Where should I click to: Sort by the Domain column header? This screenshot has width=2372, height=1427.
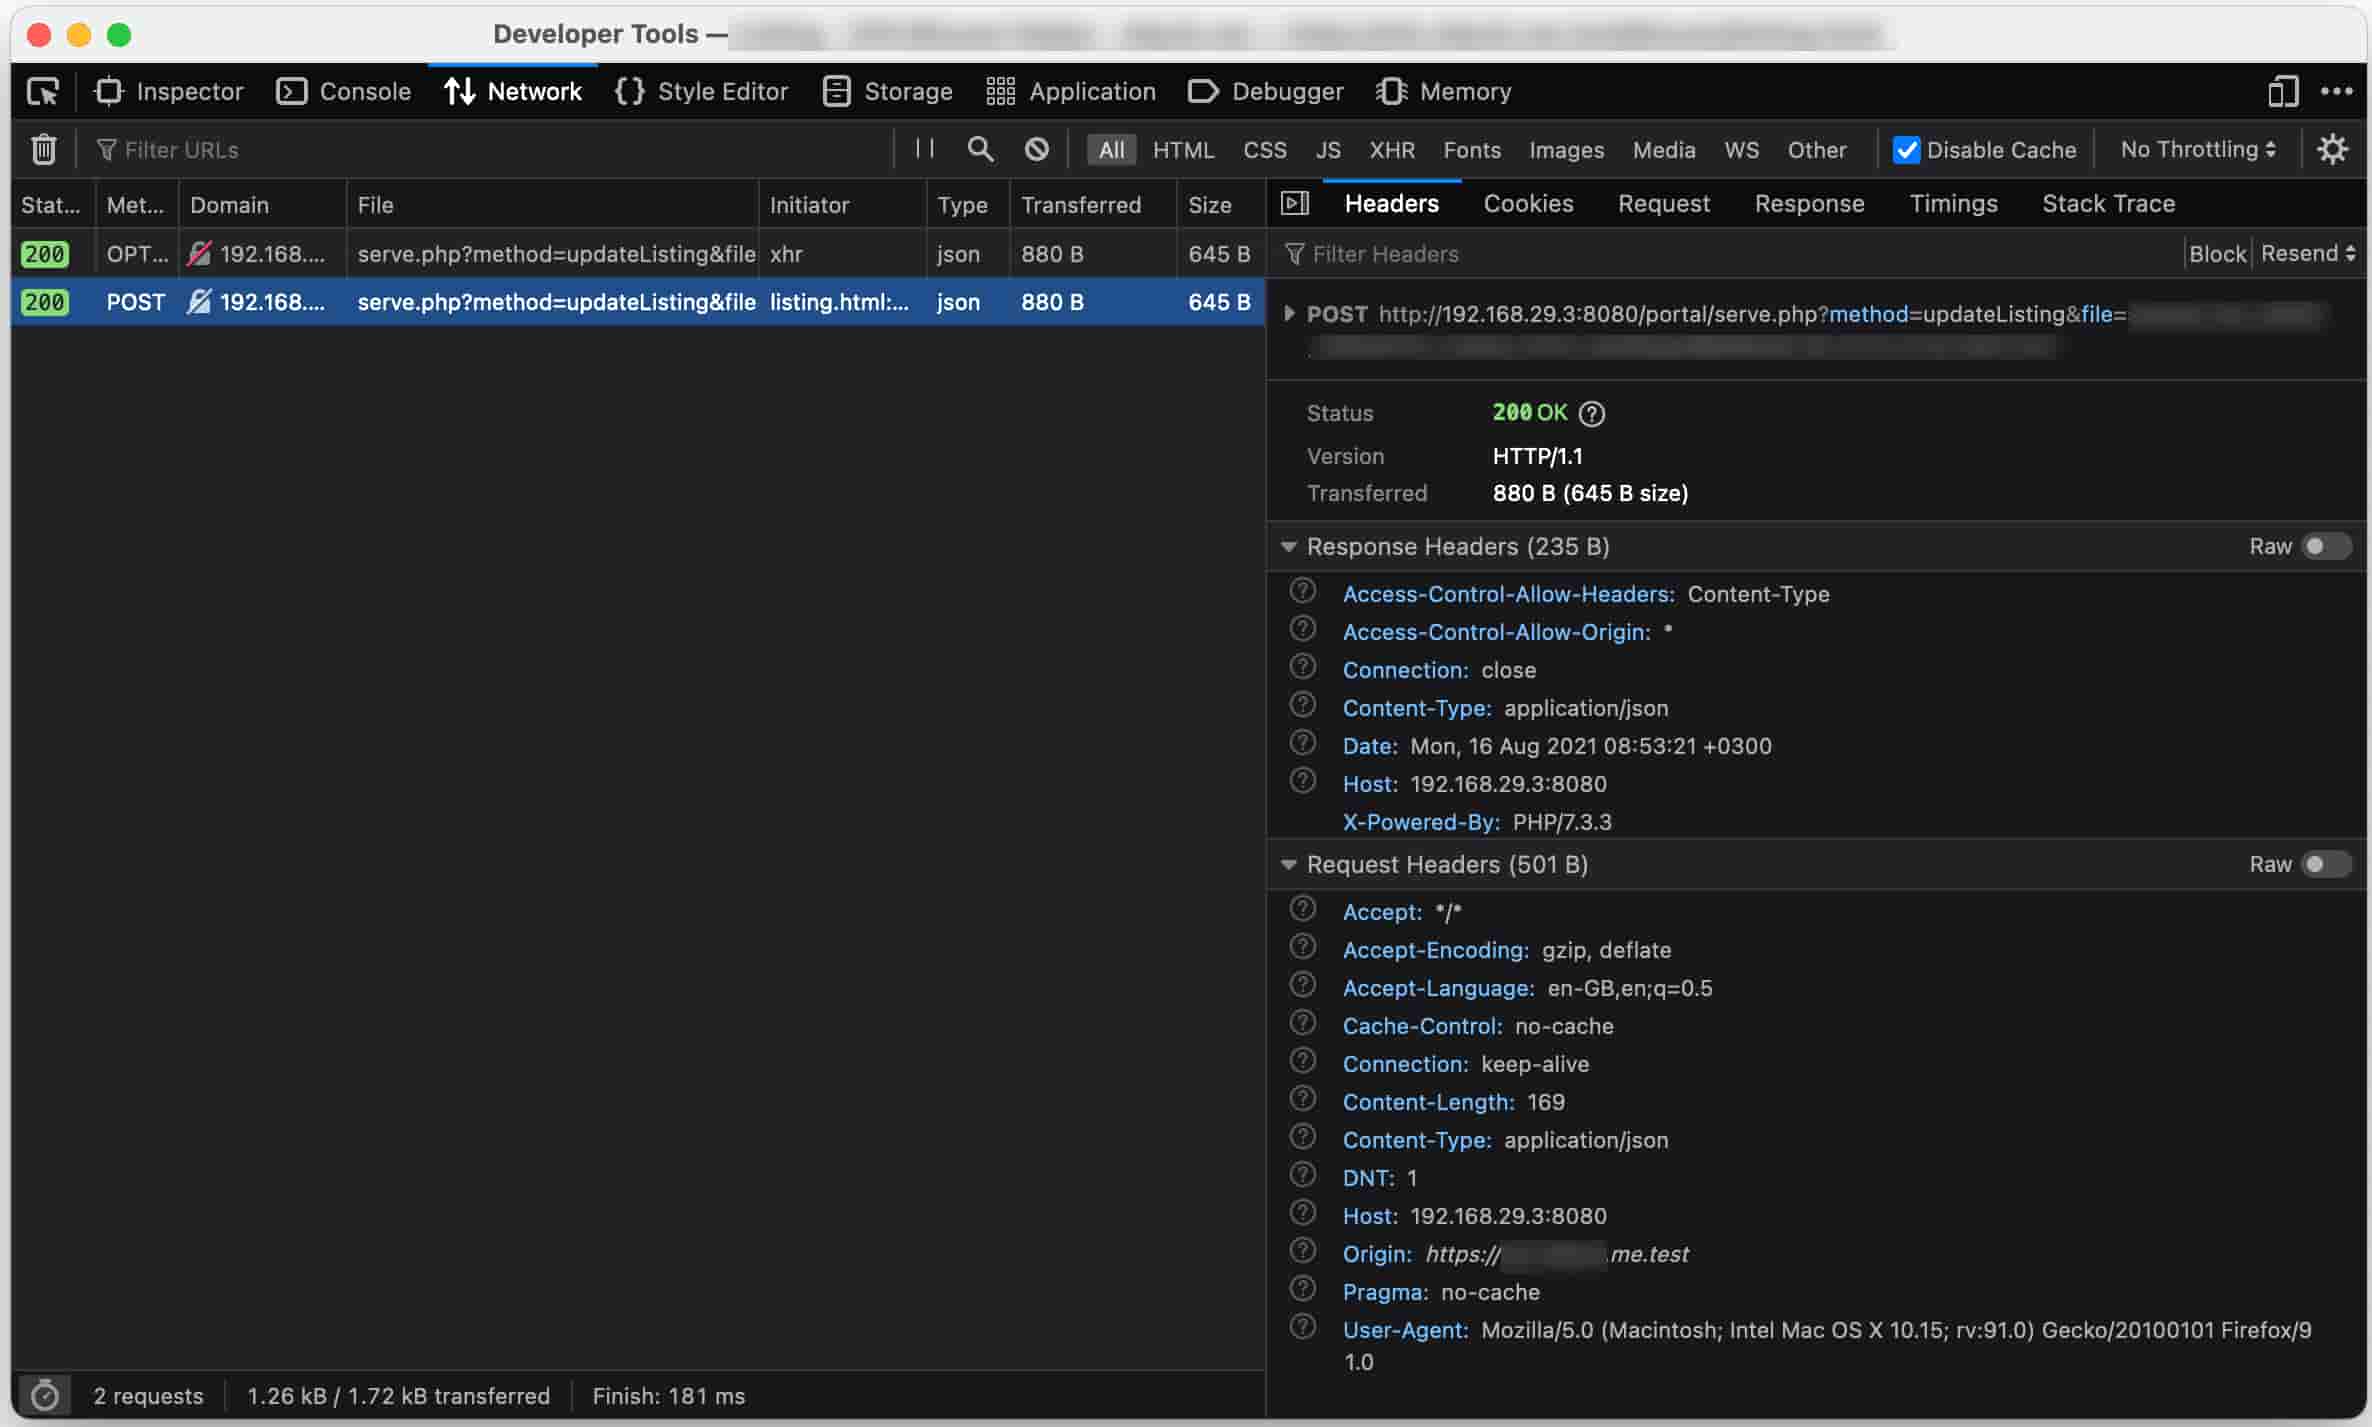click(x=262, y=205)
